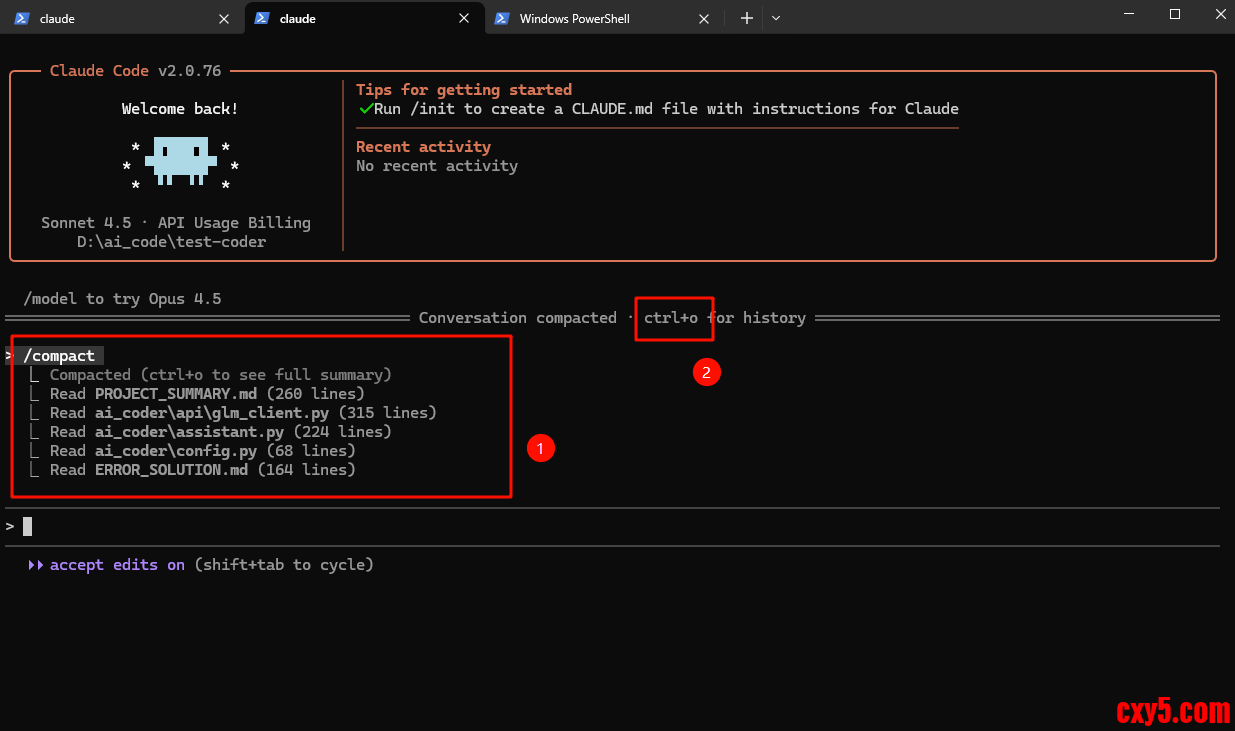Image resolution: width=1235 pixels, height=731 pixels.
Task: Click the ctrl+o for history text
Action: (x=724, y=318)
